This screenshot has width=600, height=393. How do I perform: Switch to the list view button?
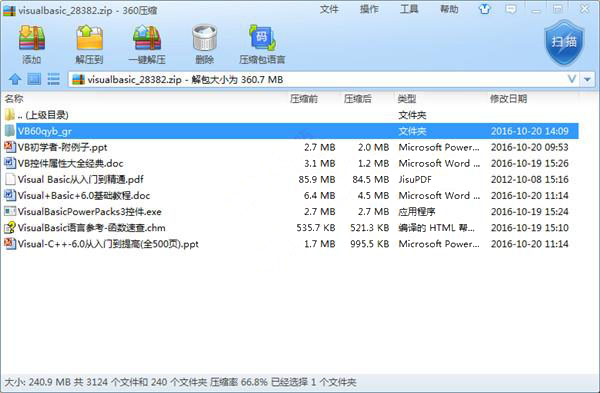tap(54, 79)
